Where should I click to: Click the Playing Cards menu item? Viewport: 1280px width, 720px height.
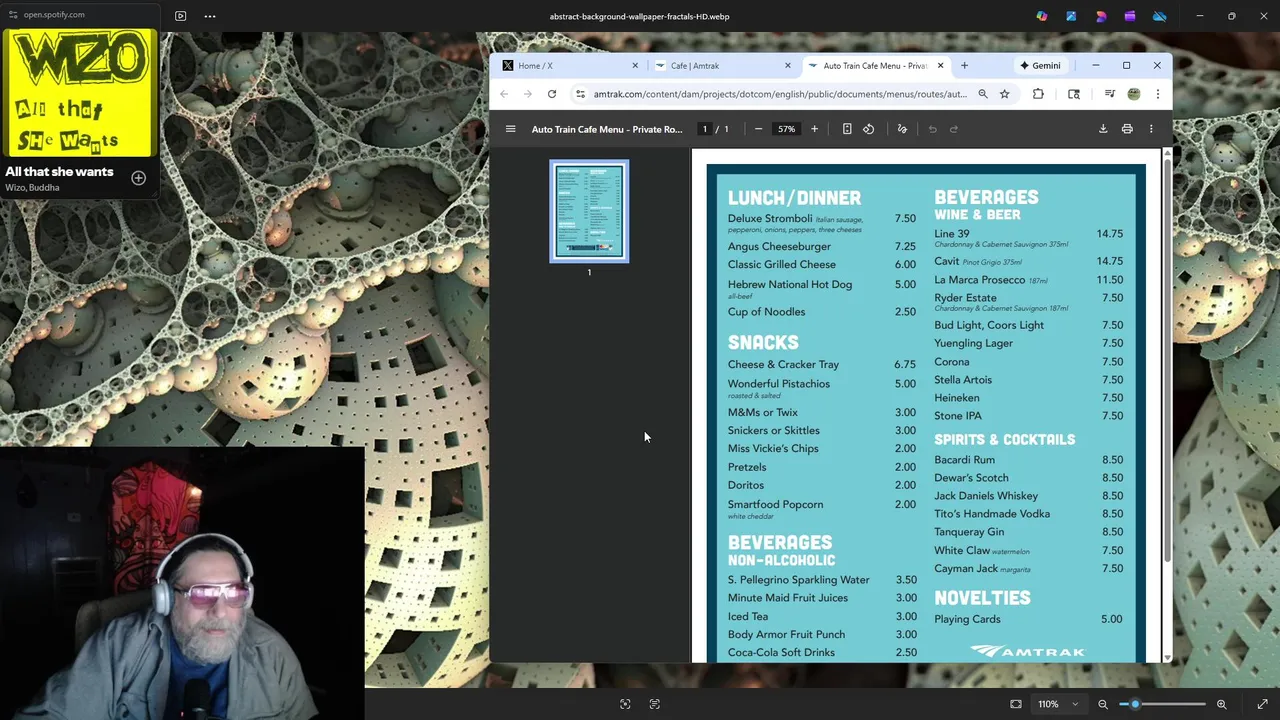pyautogui.click(x=967, y=619)
